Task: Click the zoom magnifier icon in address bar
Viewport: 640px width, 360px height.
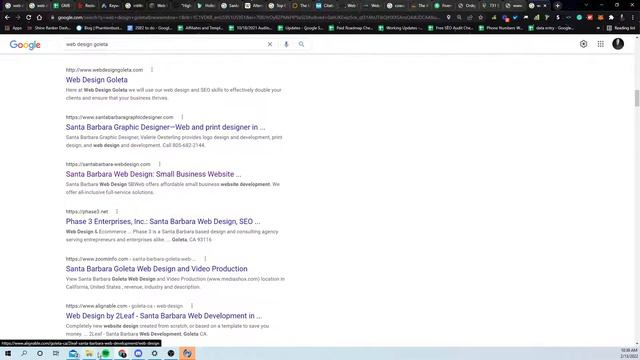Action: [x=459, y=18]
